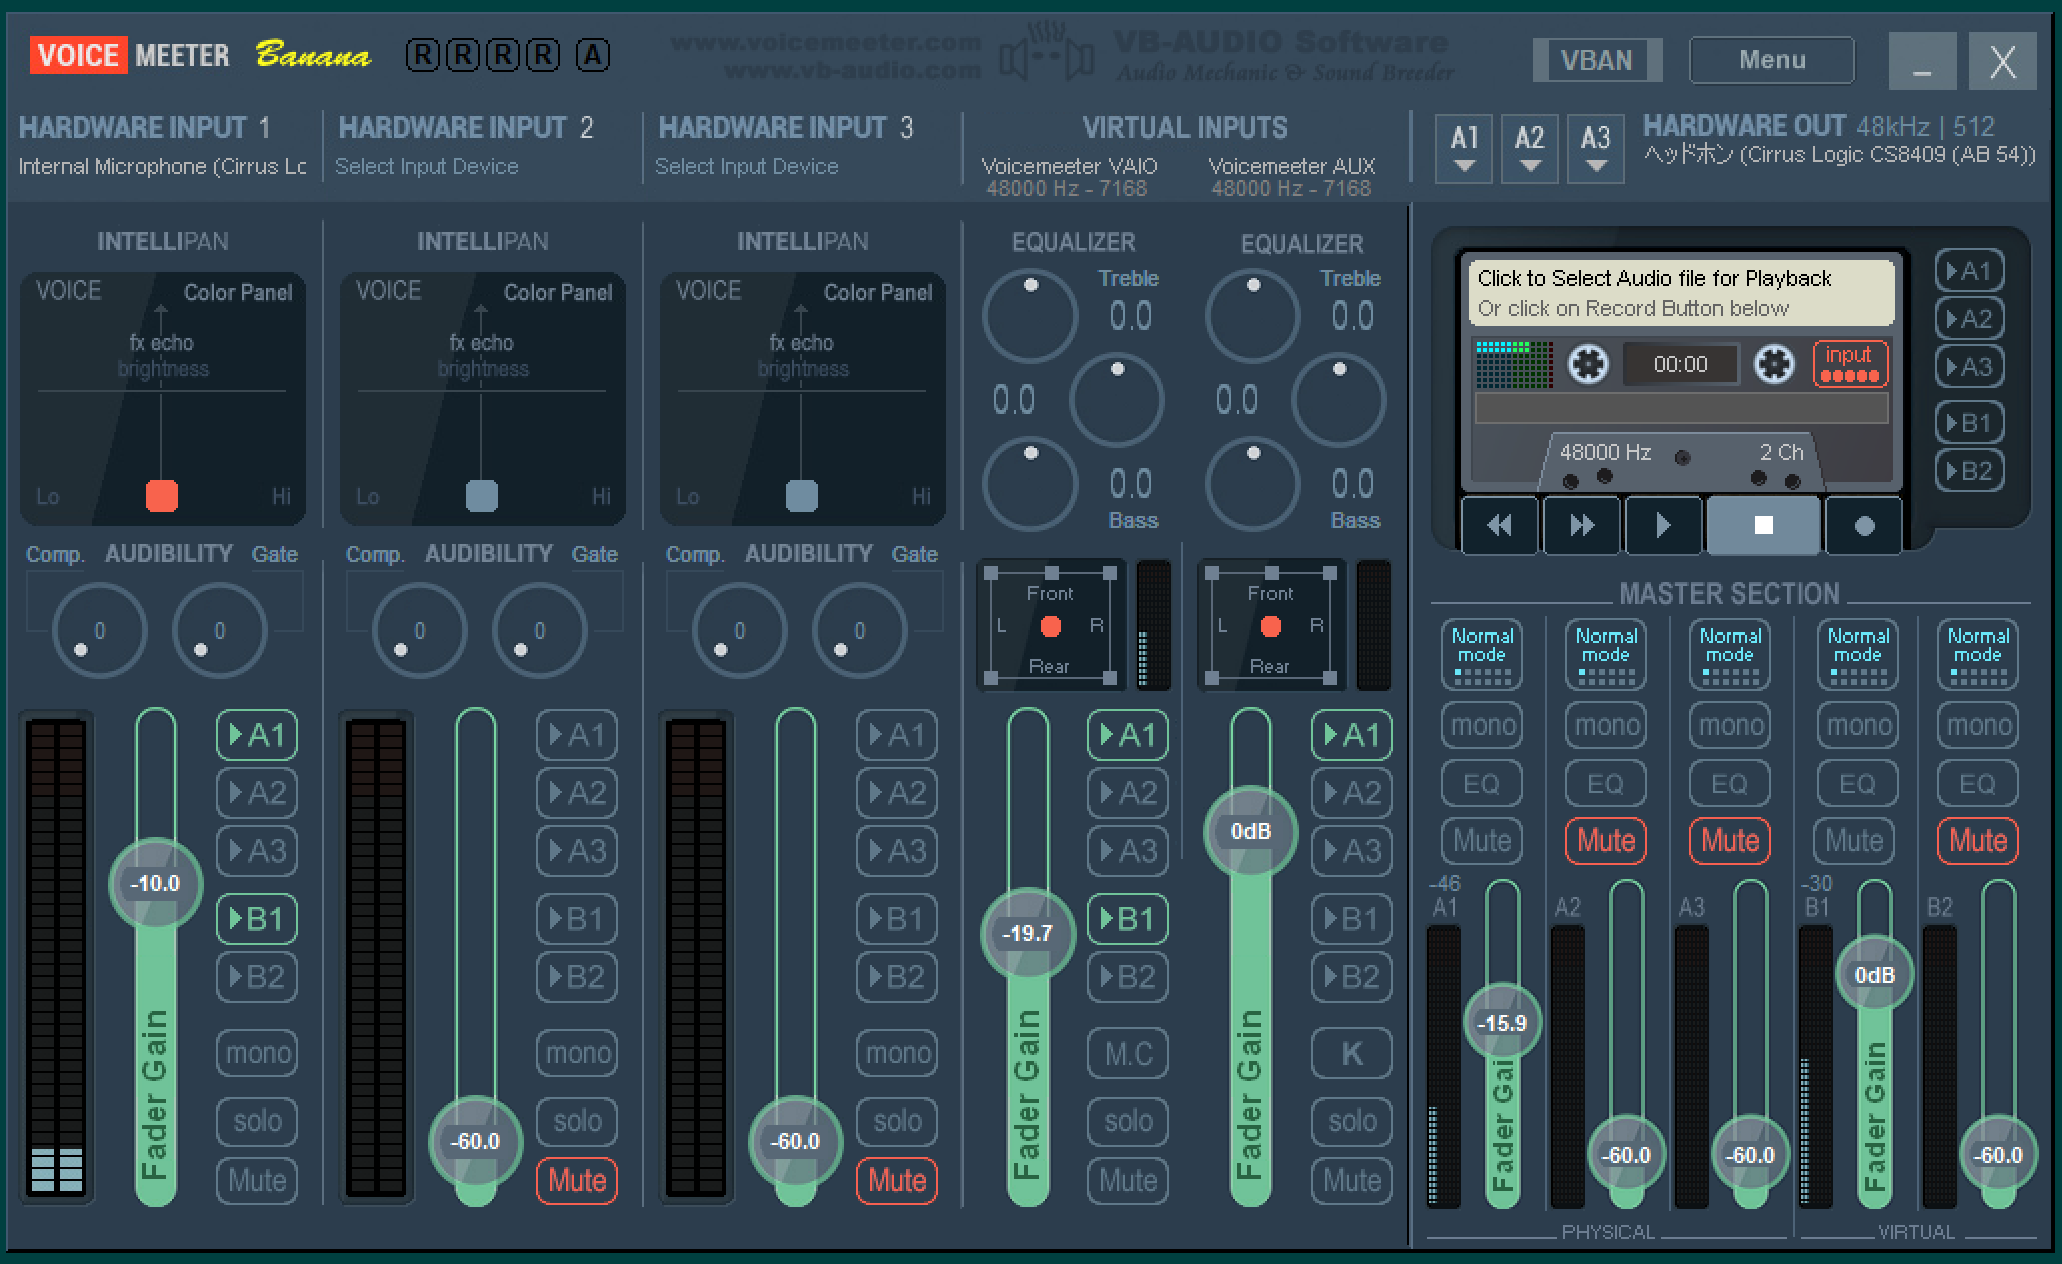Toggle the A1 bus Normal mode button
Screen dimensions: 2062x1264
[x=1481, y=654]
